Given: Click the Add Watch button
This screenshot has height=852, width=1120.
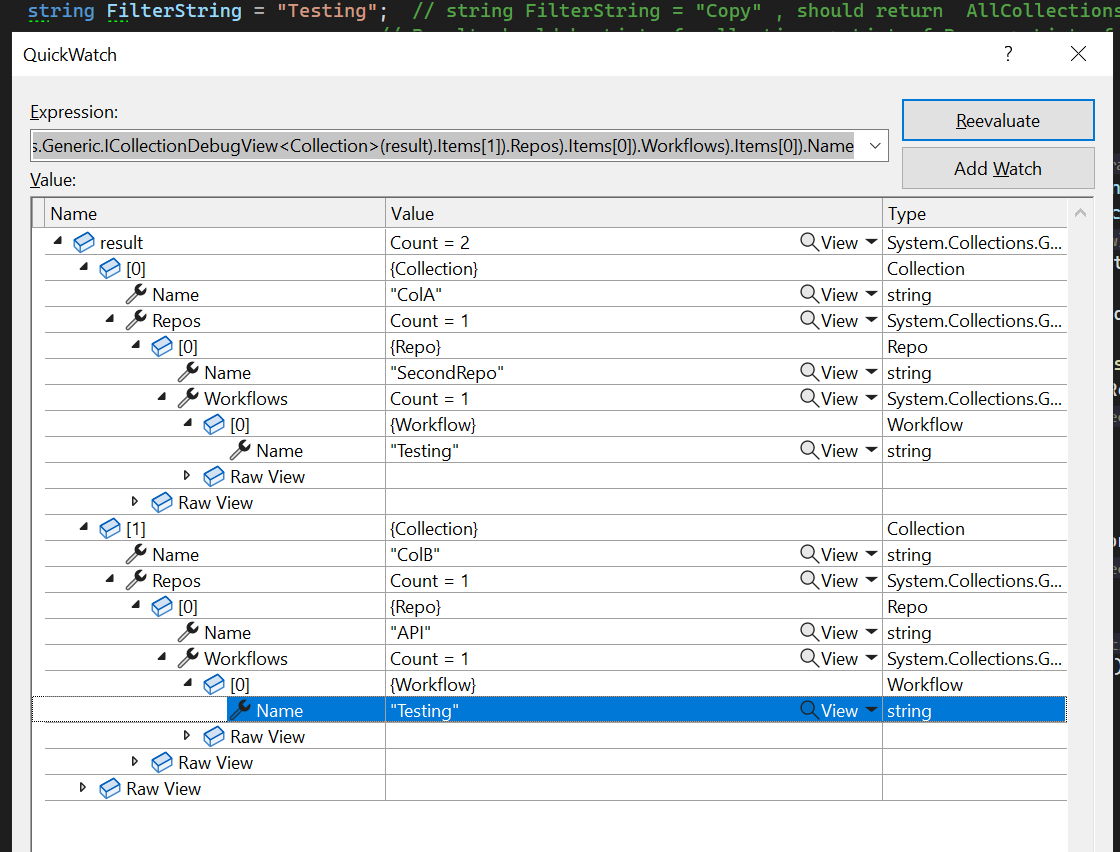Looking at the screenshot, I should tap(998, 169).
